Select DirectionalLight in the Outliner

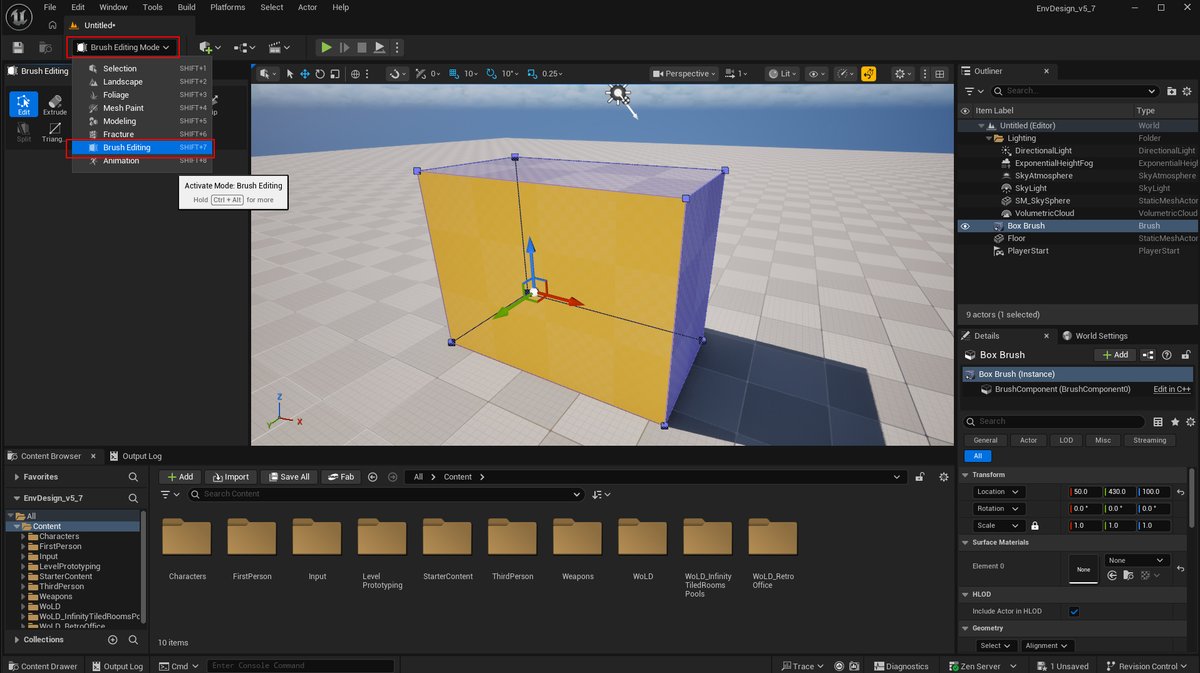click(1043, 151)
